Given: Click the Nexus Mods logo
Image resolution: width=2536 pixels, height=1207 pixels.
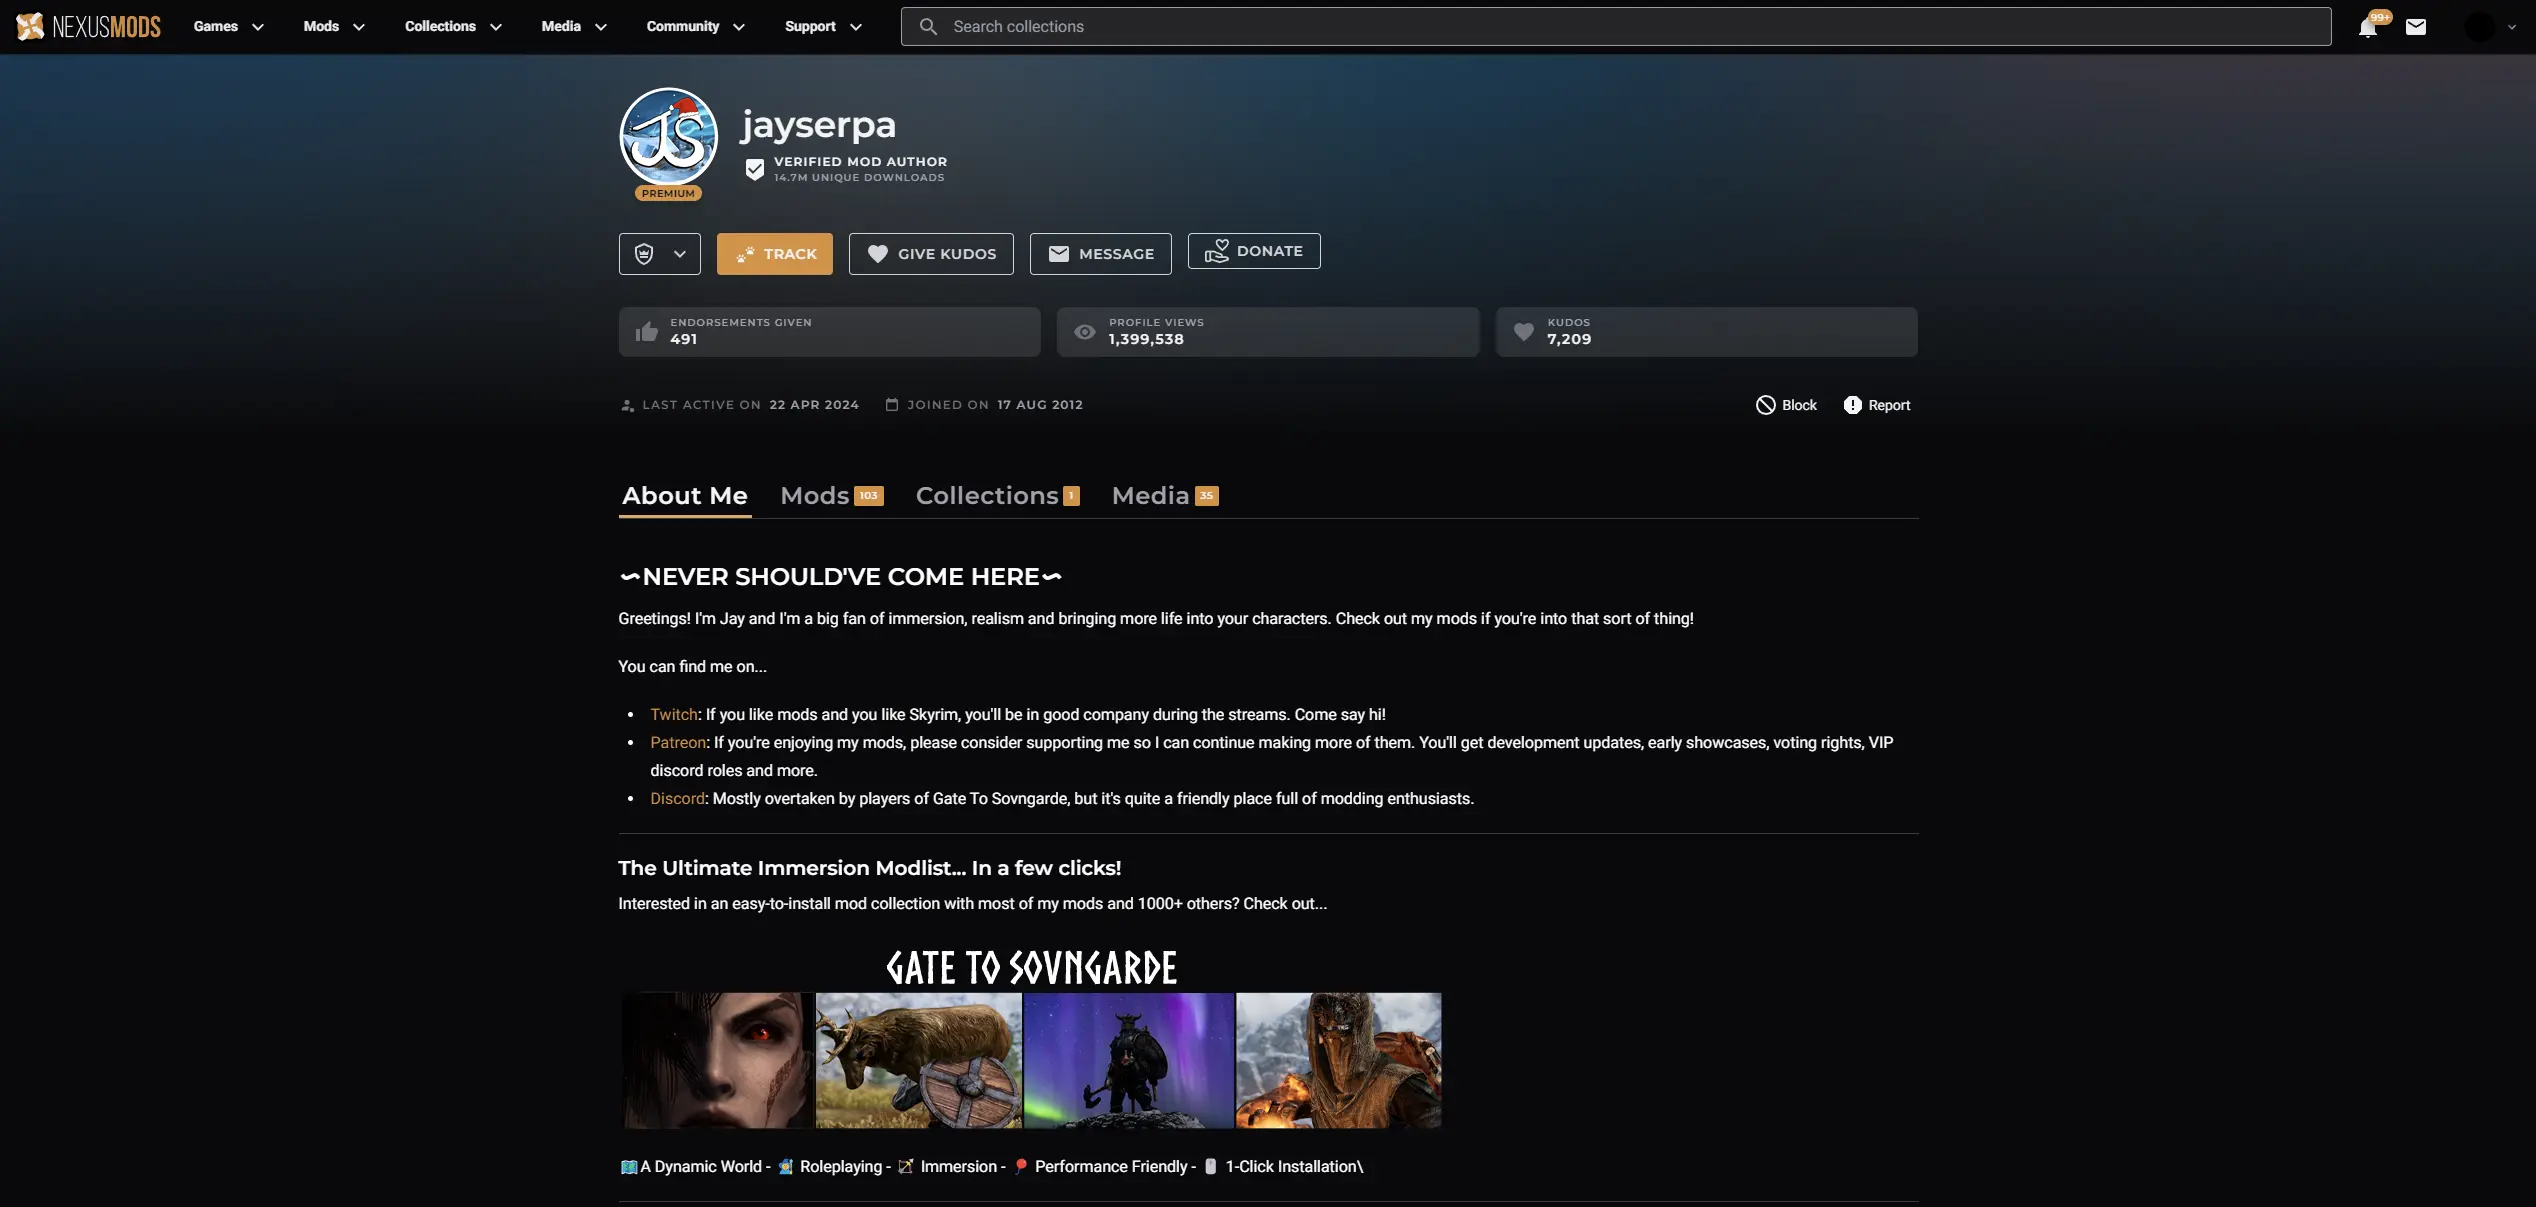Looking at the screenshot, I should [x=88, y=26].
